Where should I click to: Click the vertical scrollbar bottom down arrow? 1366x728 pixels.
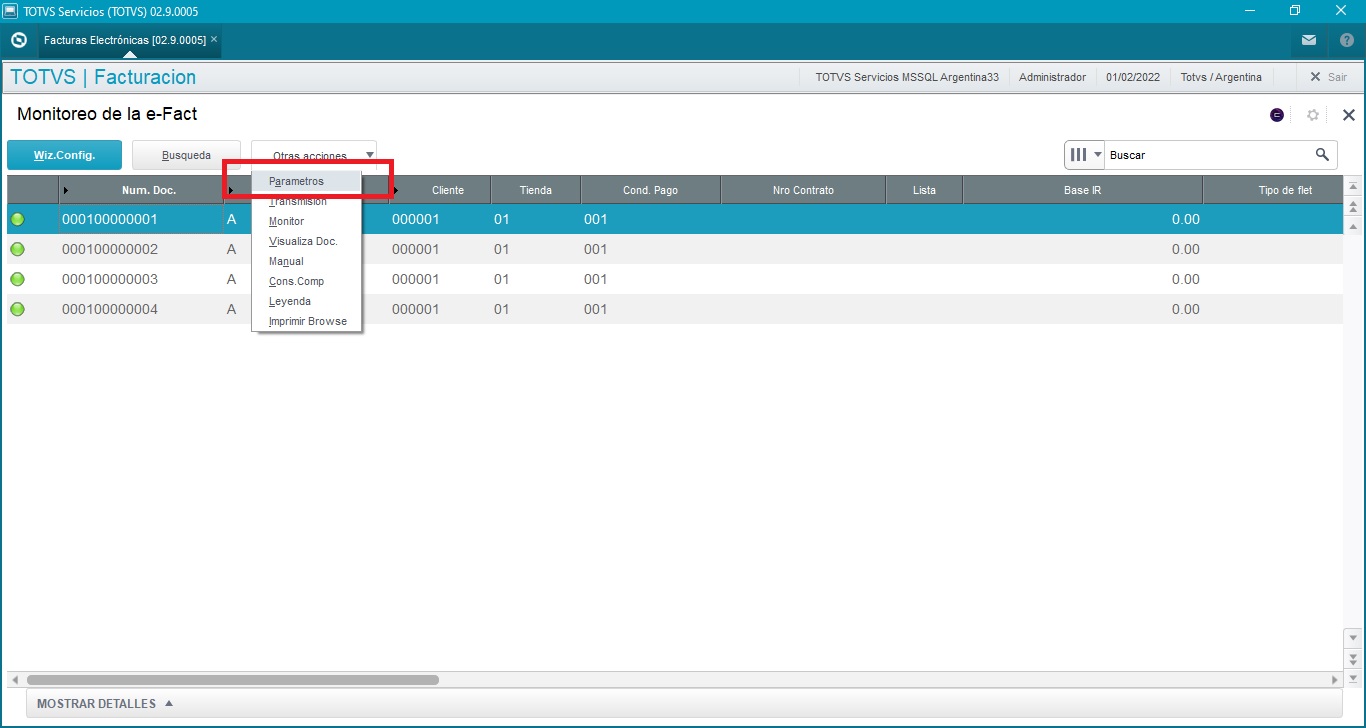coord(1353,679)
